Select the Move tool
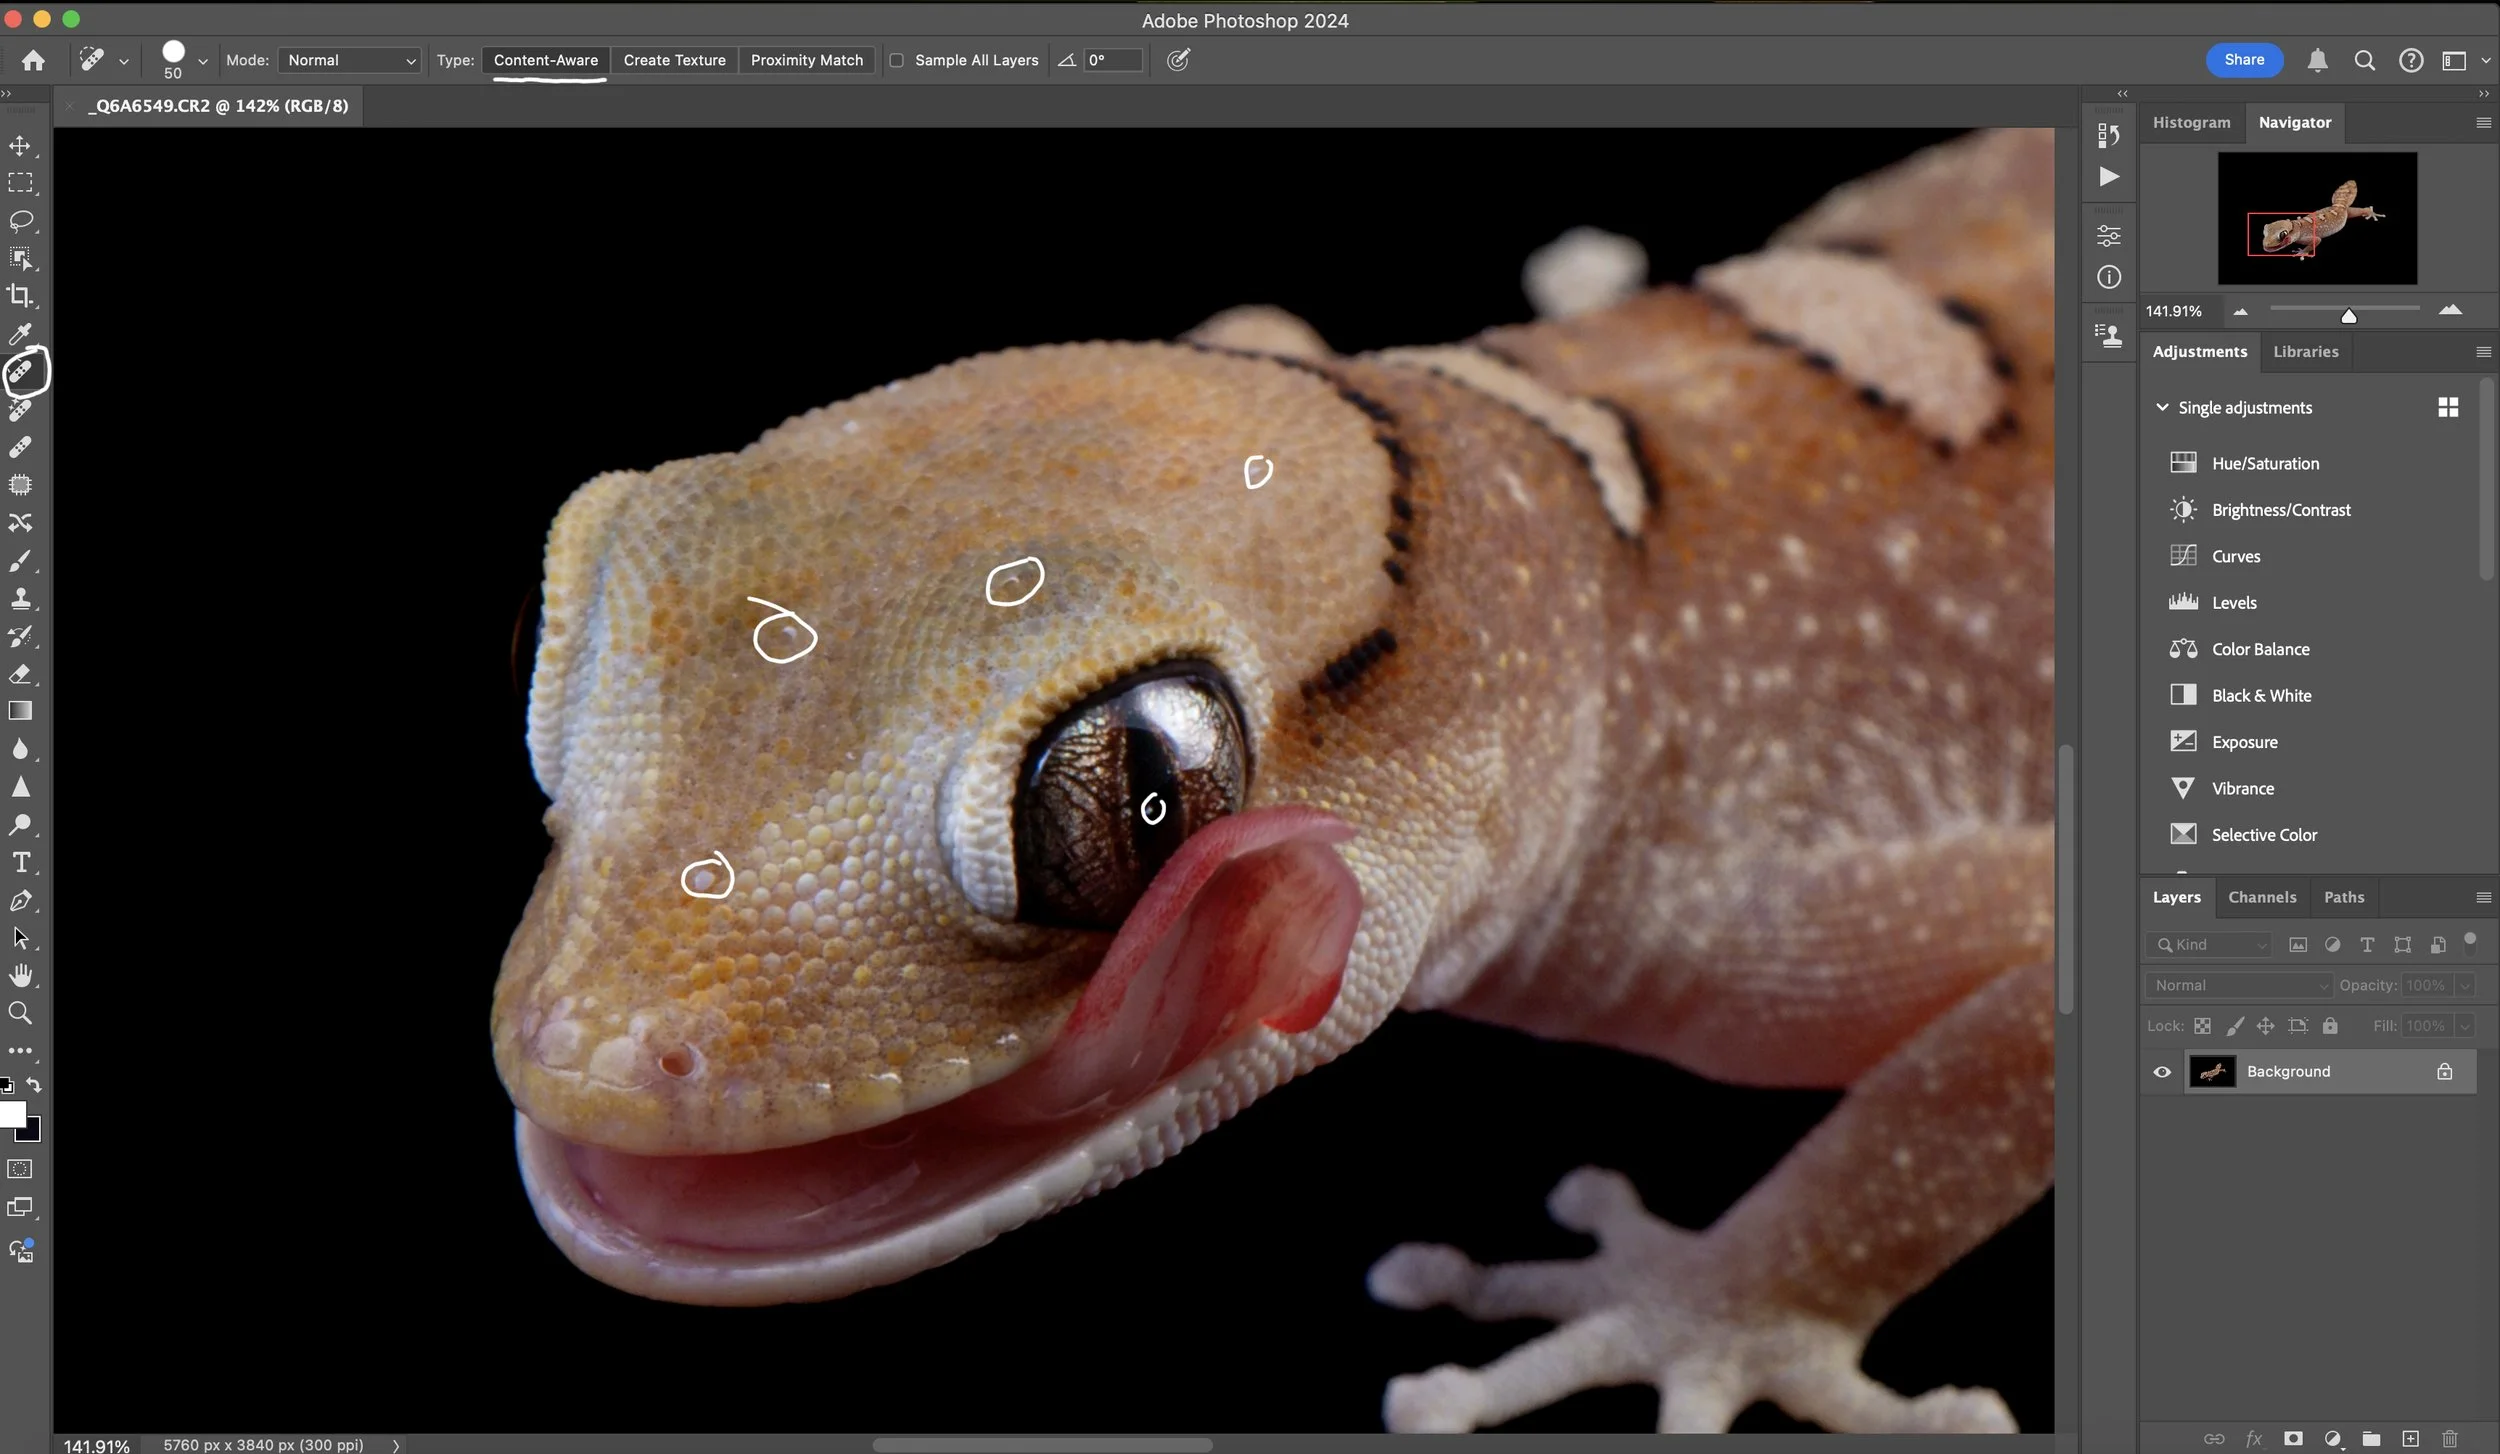Image resolution: width=2500 pixels, height=1454 pixels. point(21,144)
